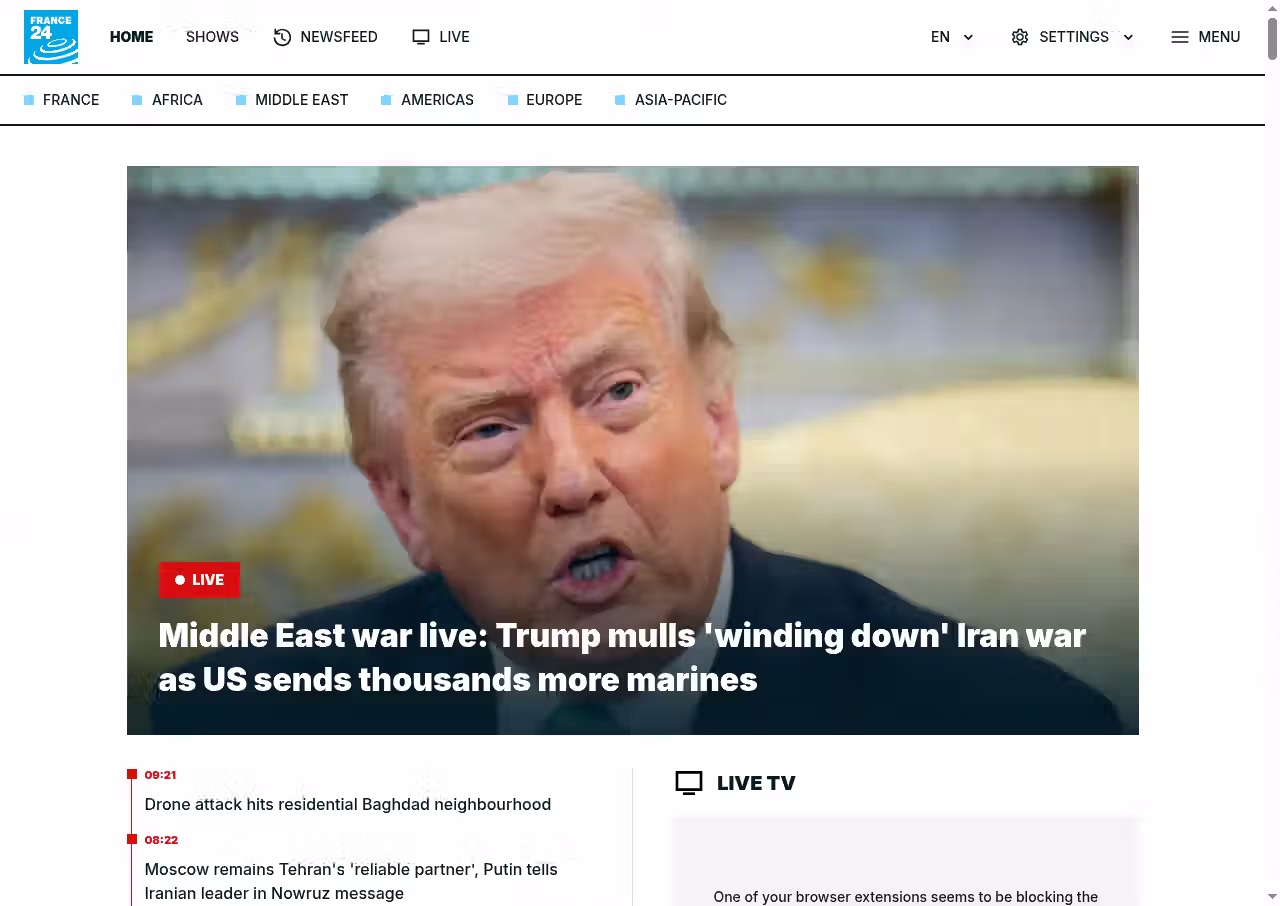The height and width of the screenshot is (906, 1280).
Task: Open the Middle East war live headline
Action: pyautogui.click(x=622, y=657)
